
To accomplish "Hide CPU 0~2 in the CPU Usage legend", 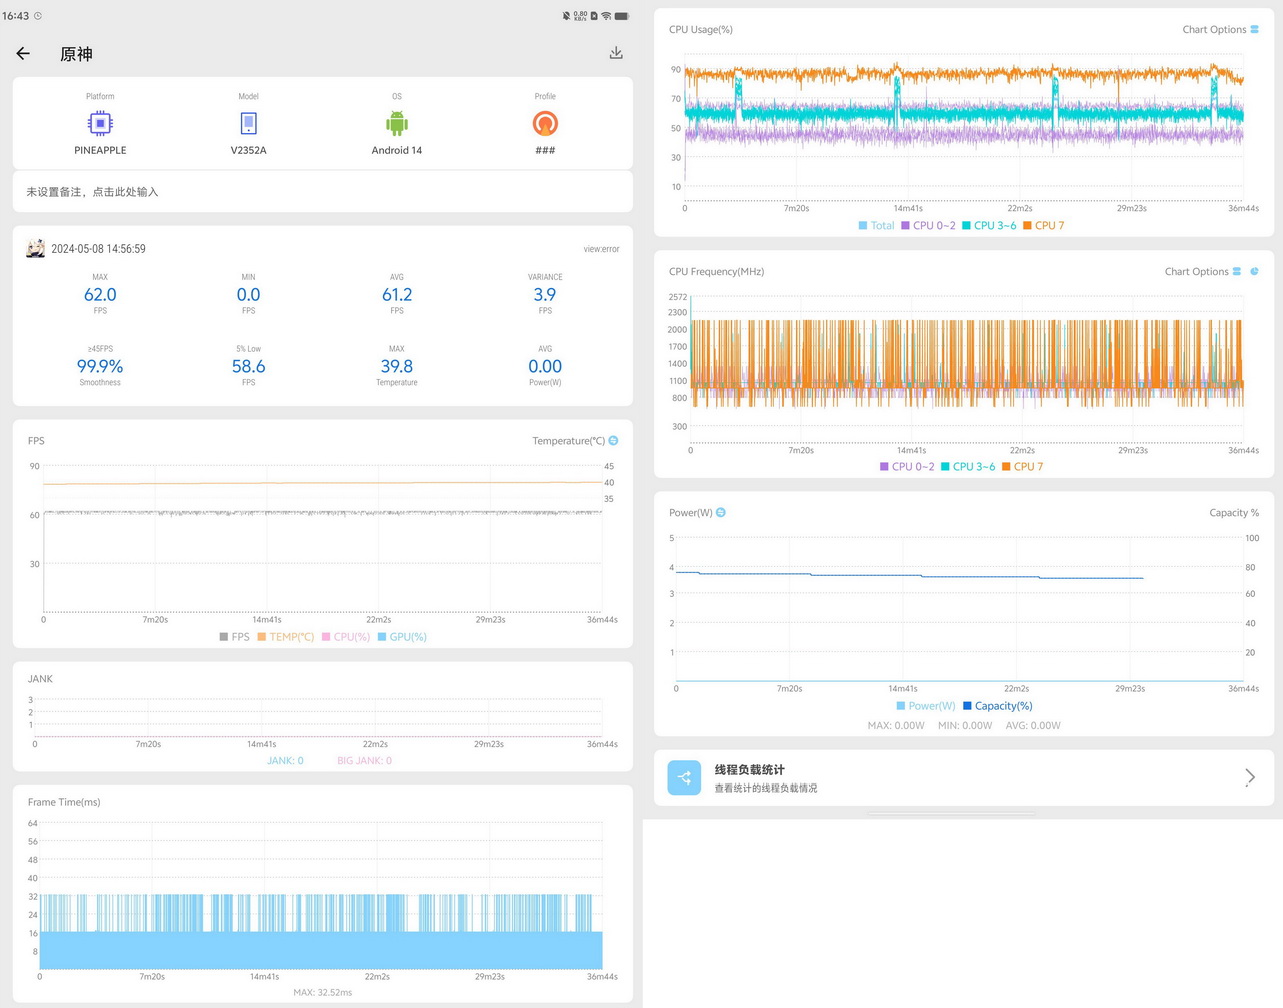I will pos(929,226).
